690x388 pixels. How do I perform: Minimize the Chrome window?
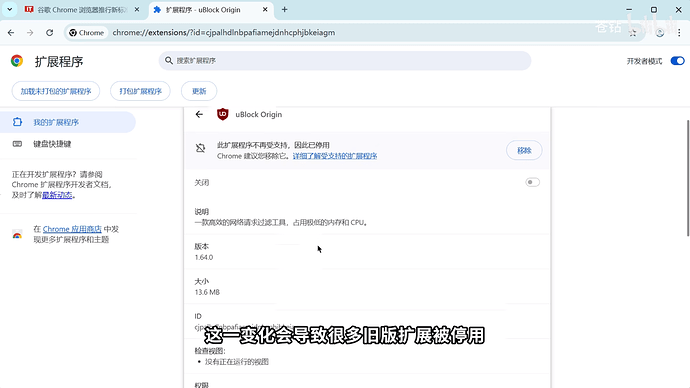(629, 9)
